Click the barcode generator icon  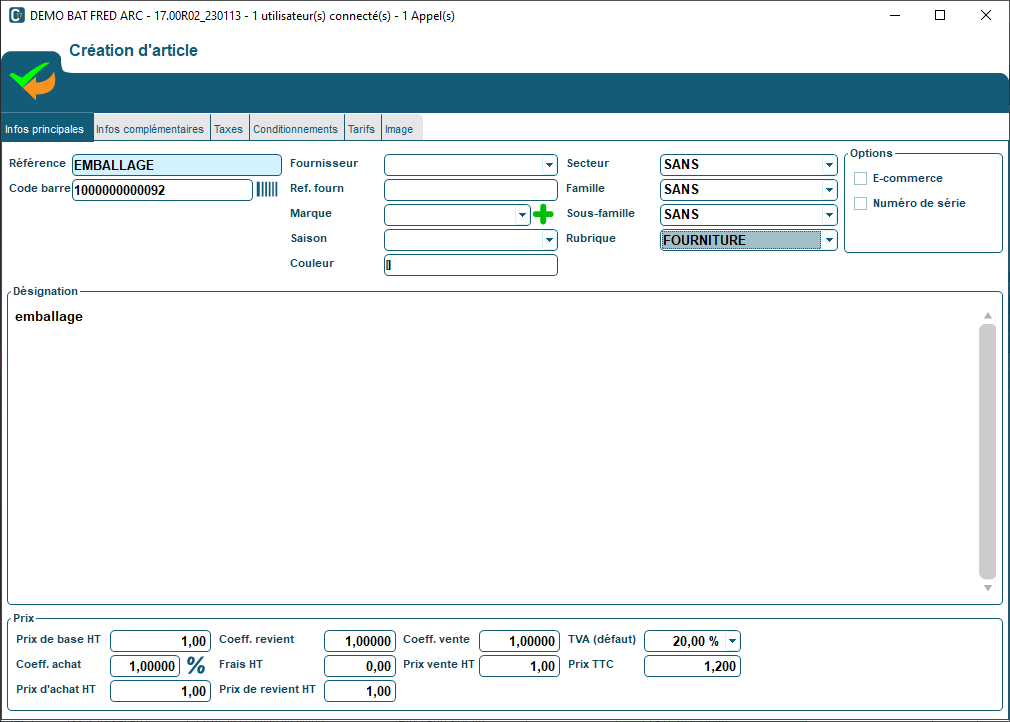pyautogui.click(x=267, y=189)
